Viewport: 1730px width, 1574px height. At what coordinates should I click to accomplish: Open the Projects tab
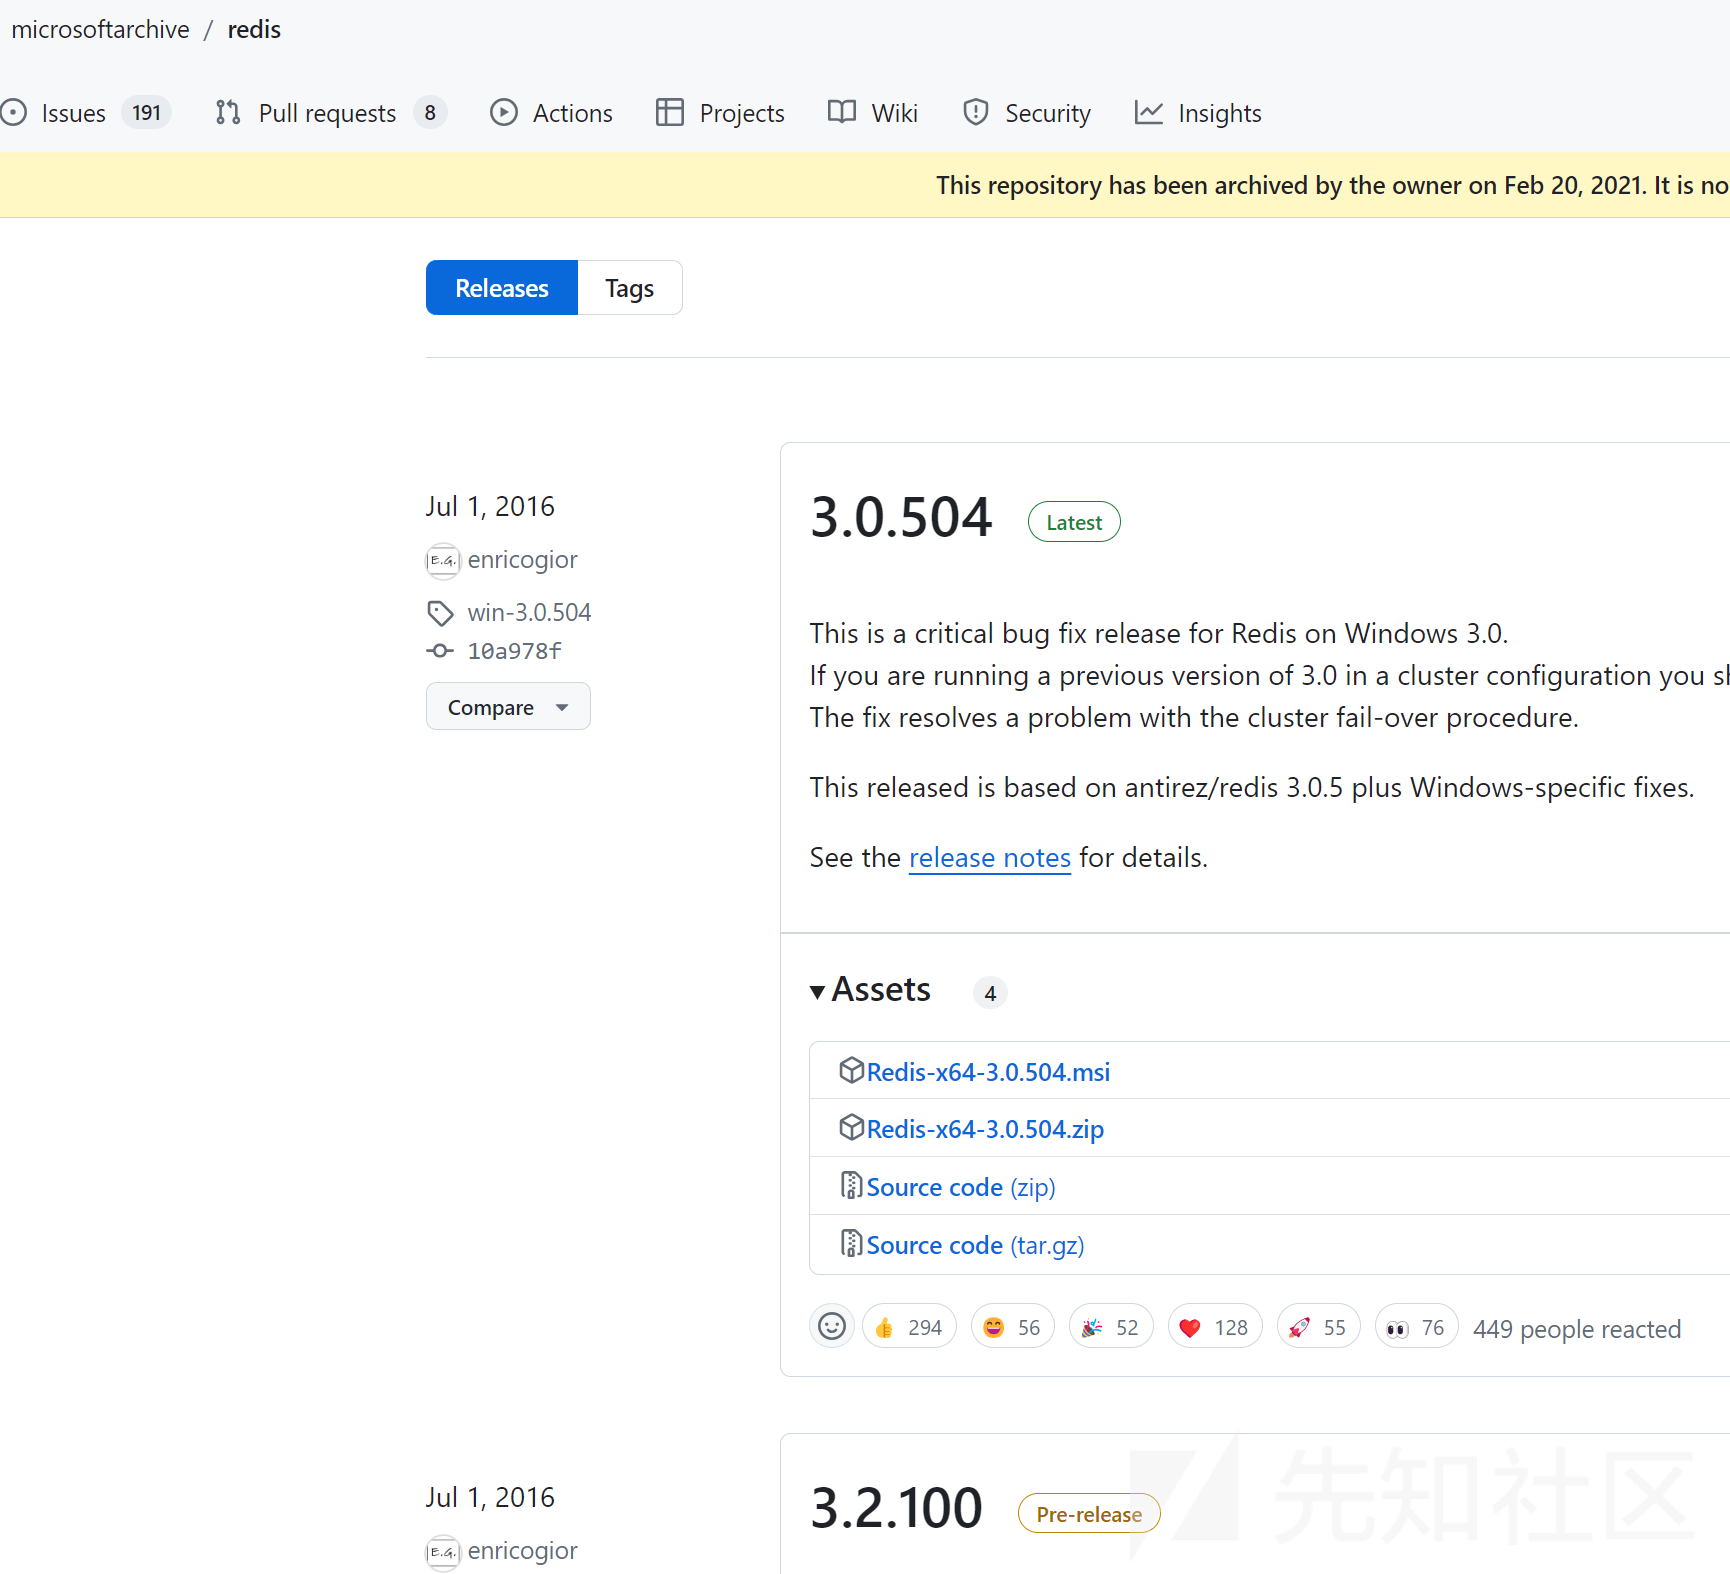[720, 113]
